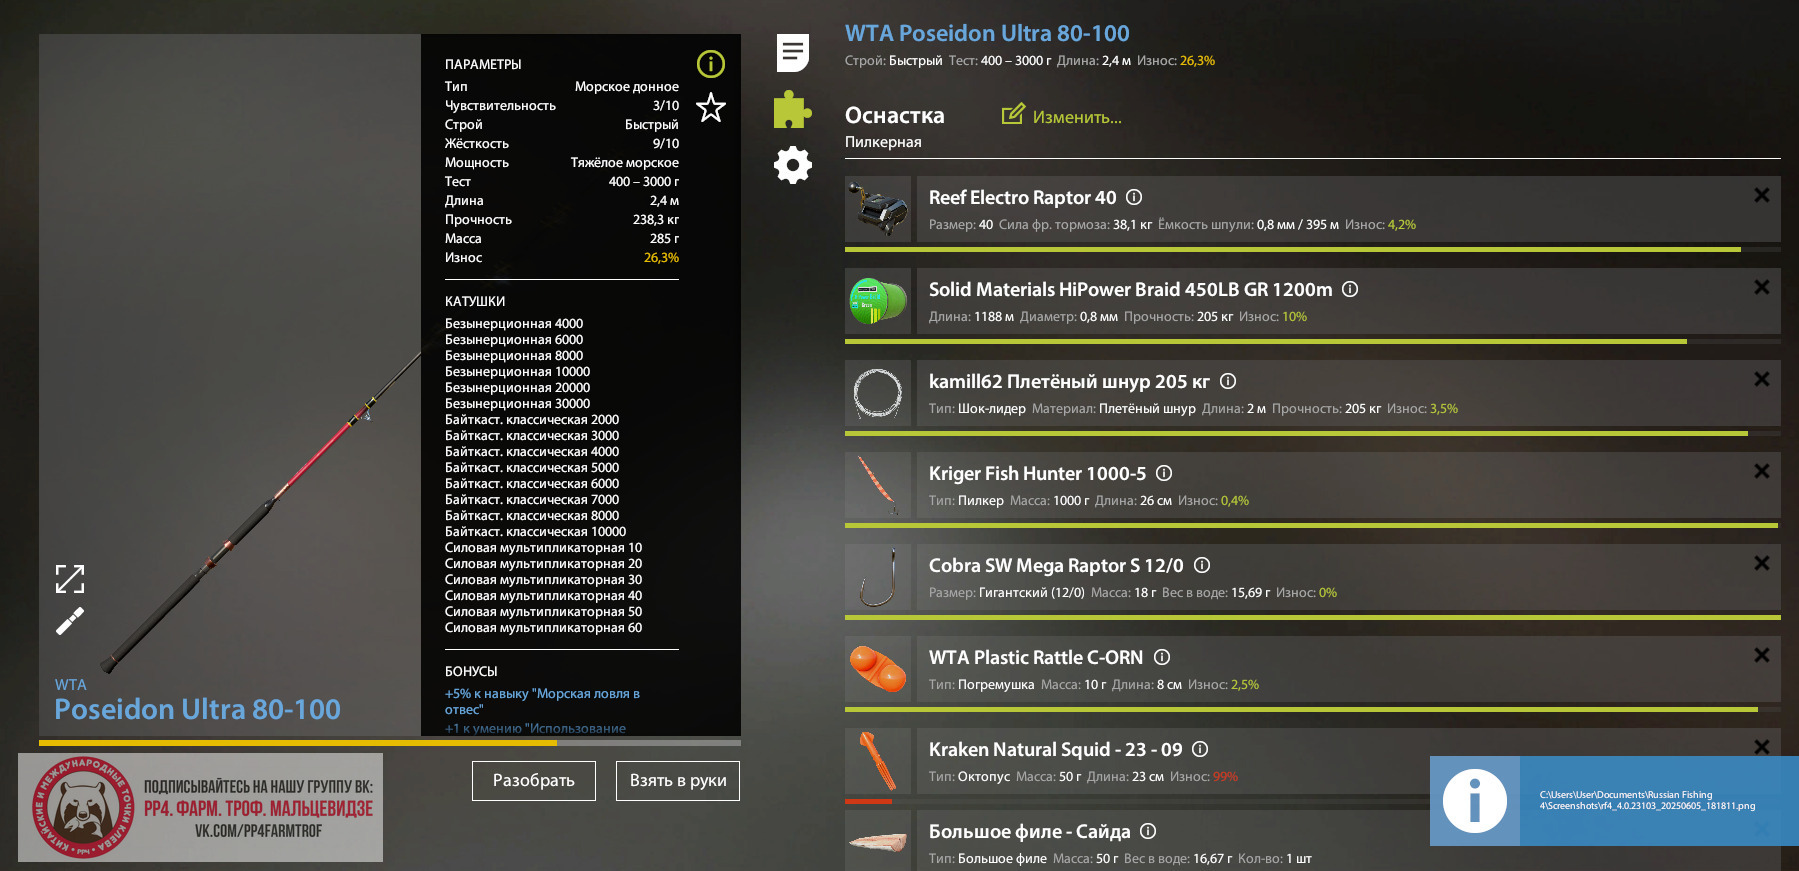Click the kamill62 Плетёный шнур 205 кг name

click(x=1069, y=381)
